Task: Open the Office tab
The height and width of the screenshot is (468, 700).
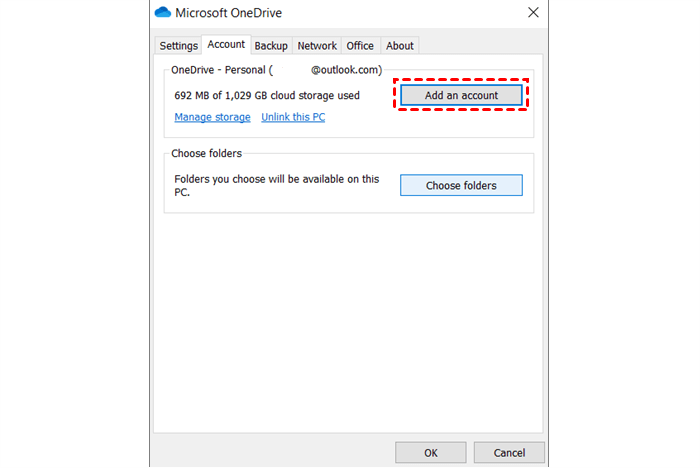Action: point(360,46)
